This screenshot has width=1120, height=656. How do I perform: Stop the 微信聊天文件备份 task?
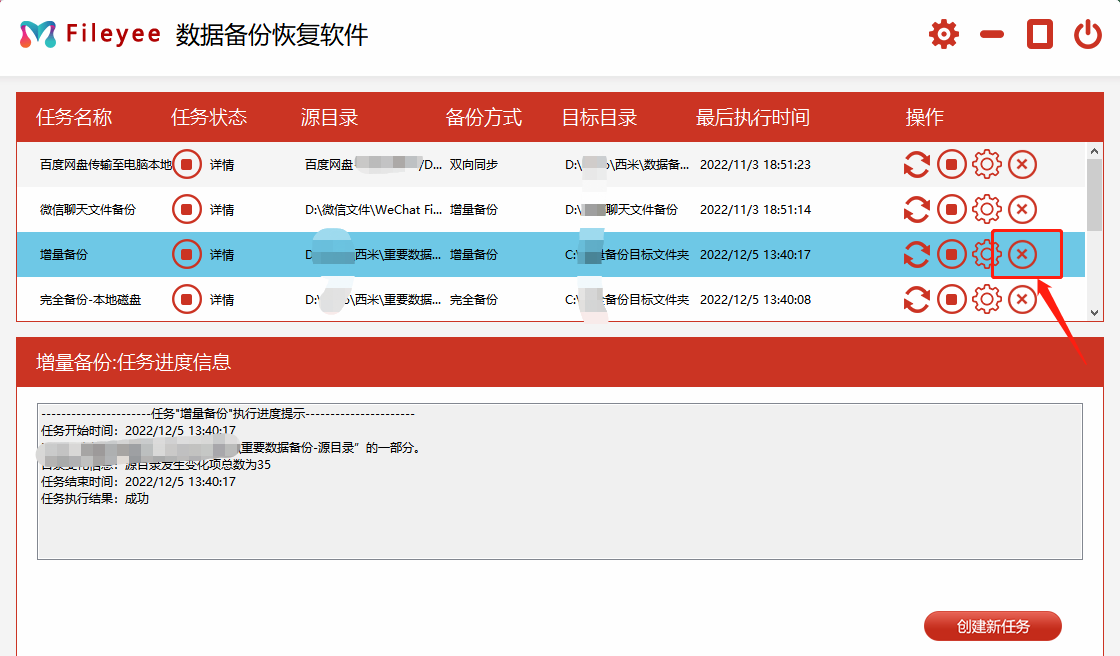[951, 209]
